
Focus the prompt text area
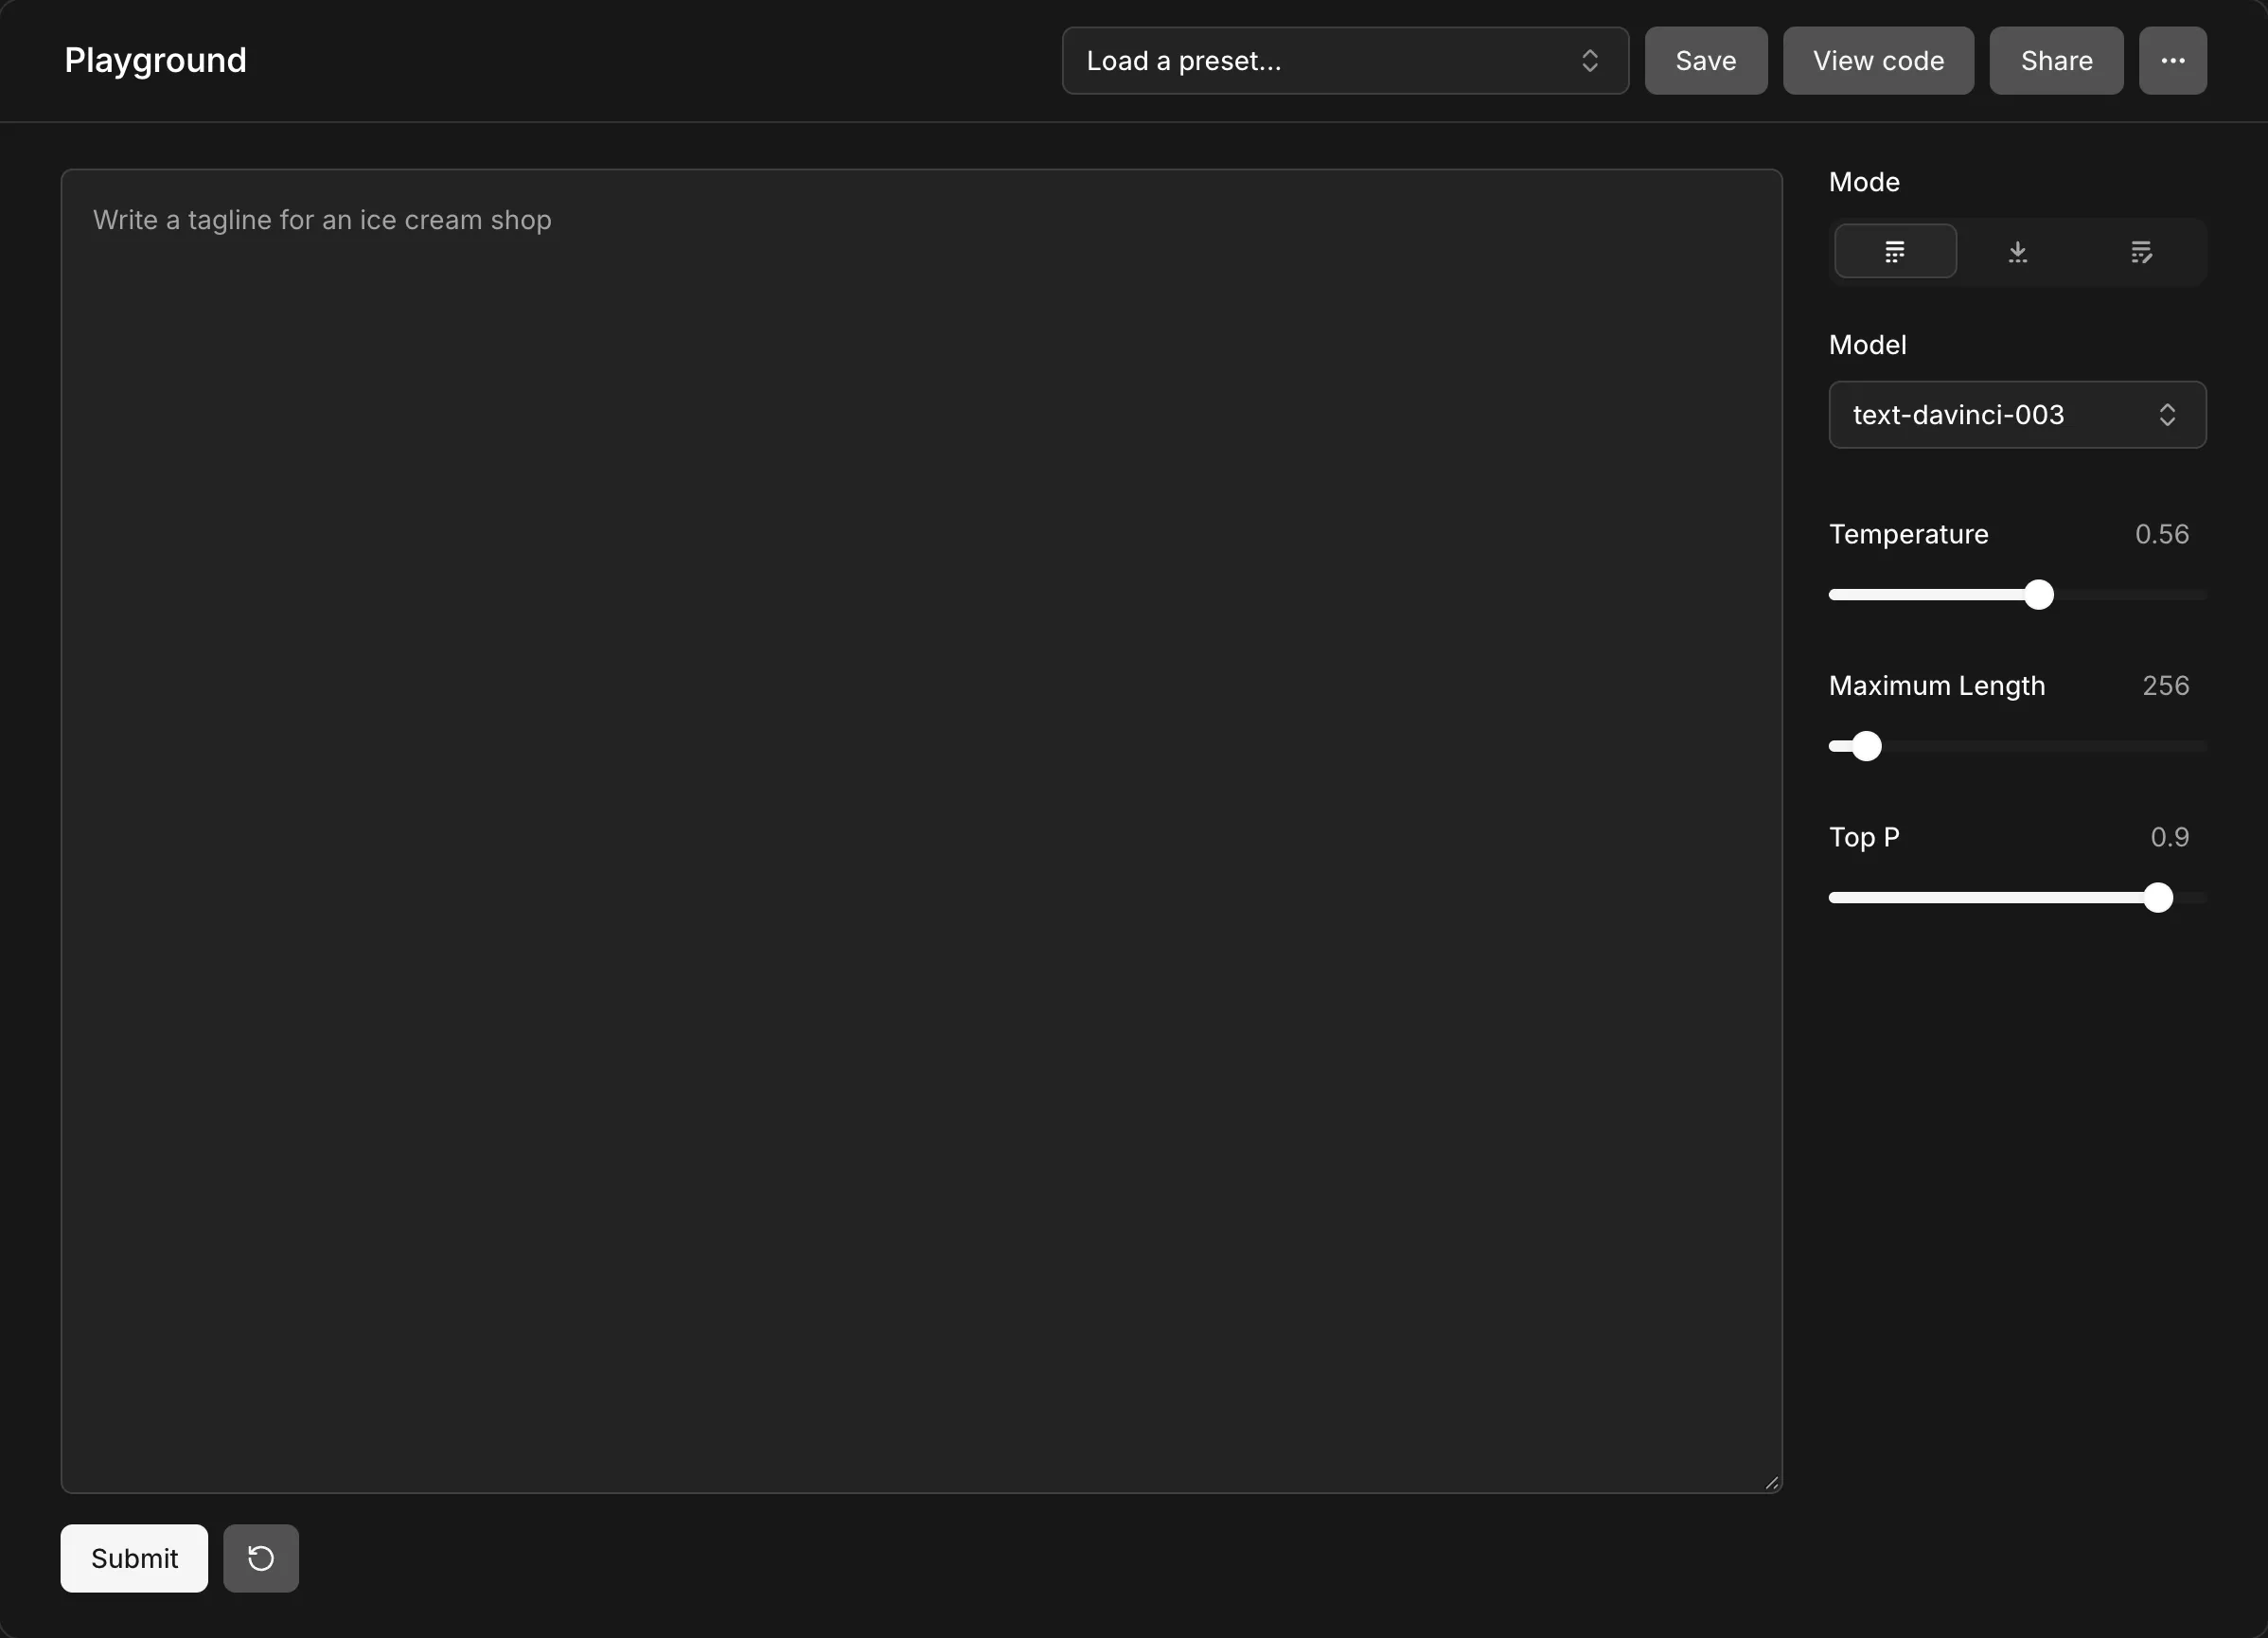point(921,831)
